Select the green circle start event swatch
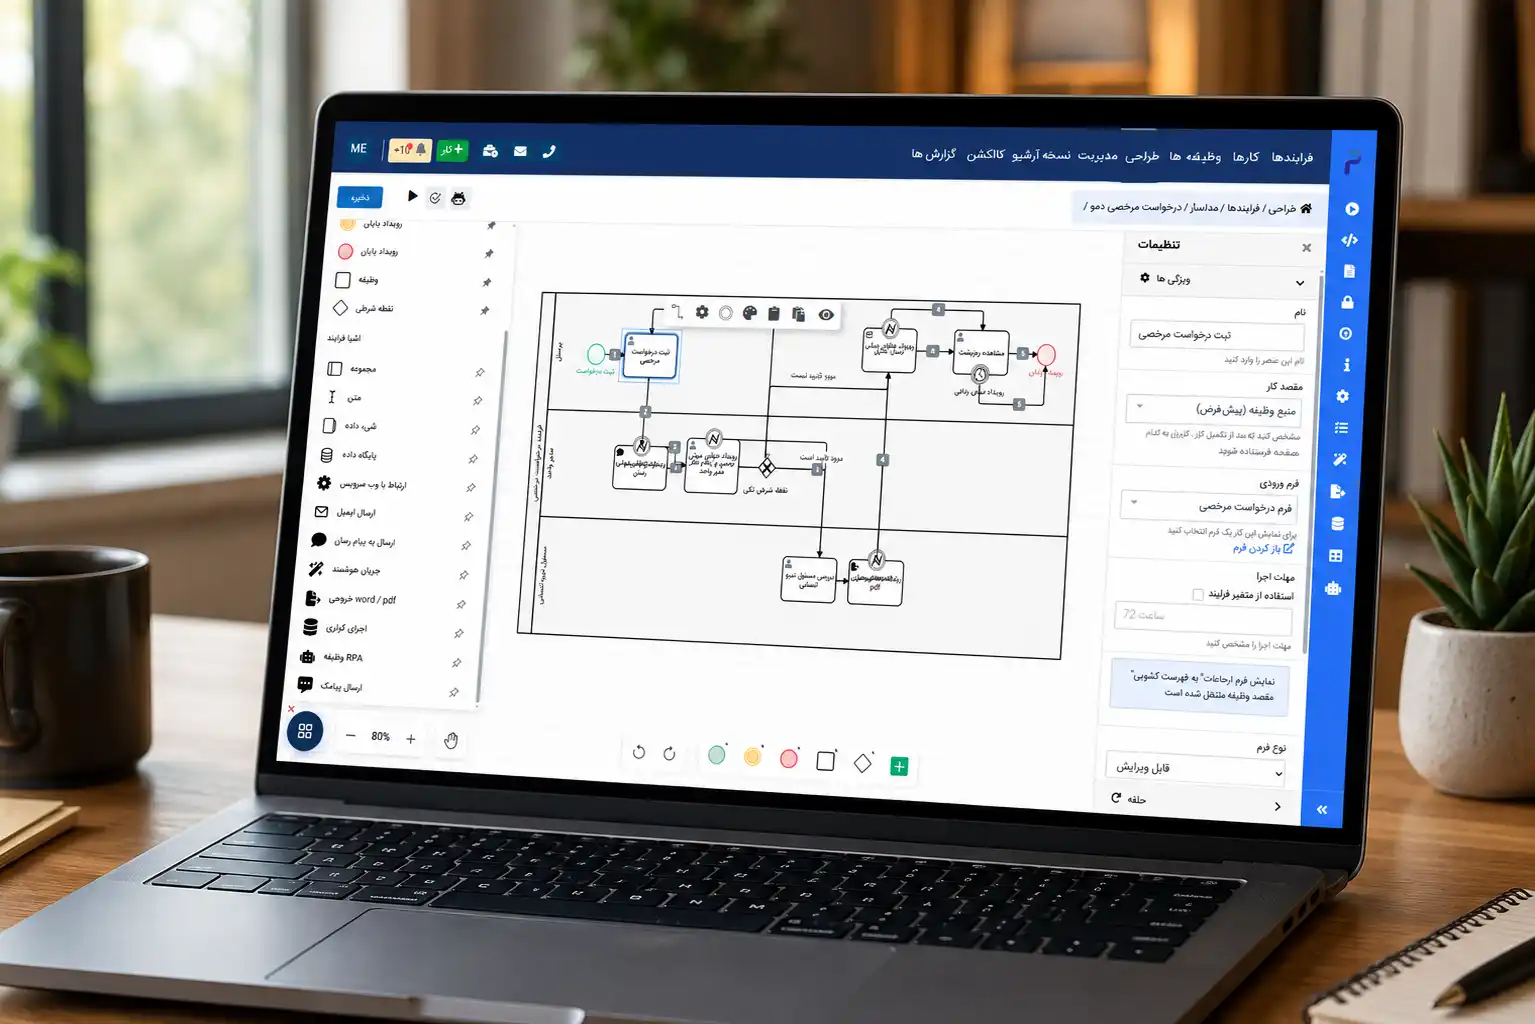The height and width of the screenshot is (1024, 1535). (716, 755)
